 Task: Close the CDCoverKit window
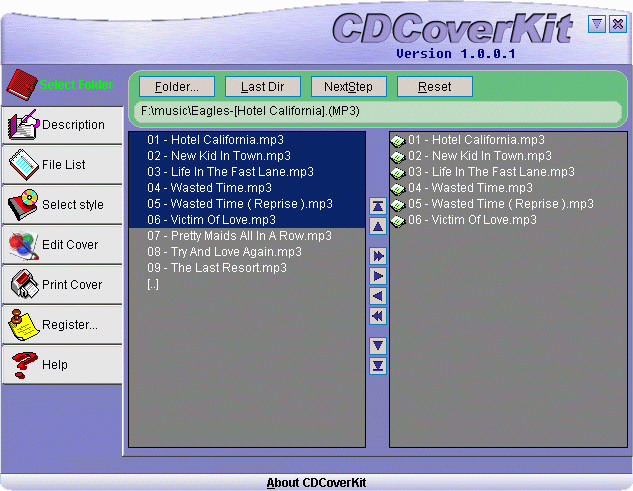point(618,24)
